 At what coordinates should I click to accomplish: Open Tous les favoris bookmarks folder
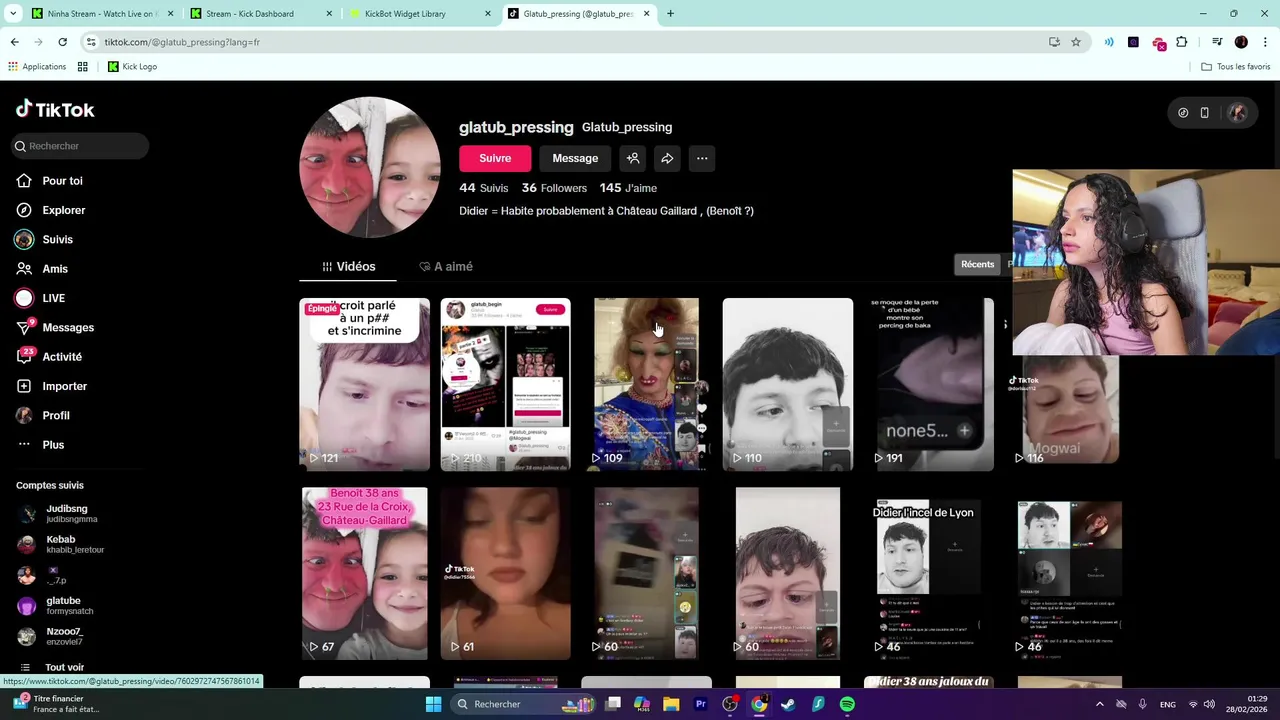coord(1236,66)
